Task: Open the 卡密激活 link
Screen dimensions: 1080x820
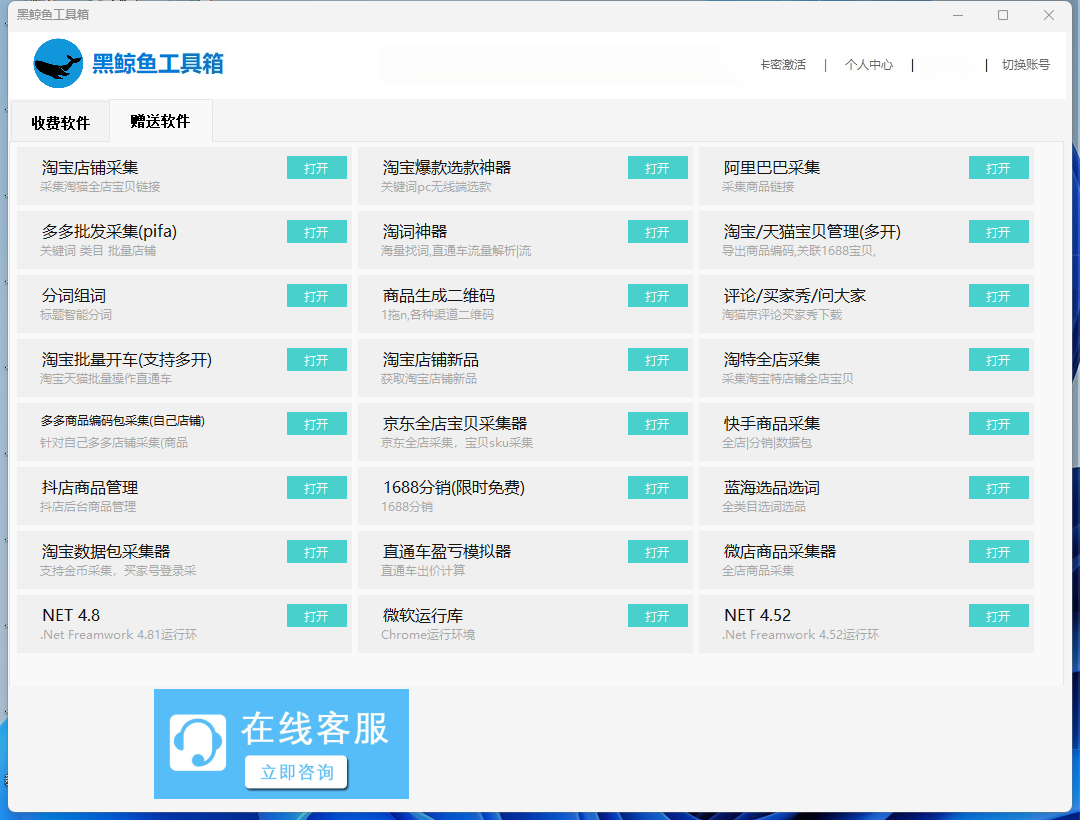Action: click(x=782, y=65)
